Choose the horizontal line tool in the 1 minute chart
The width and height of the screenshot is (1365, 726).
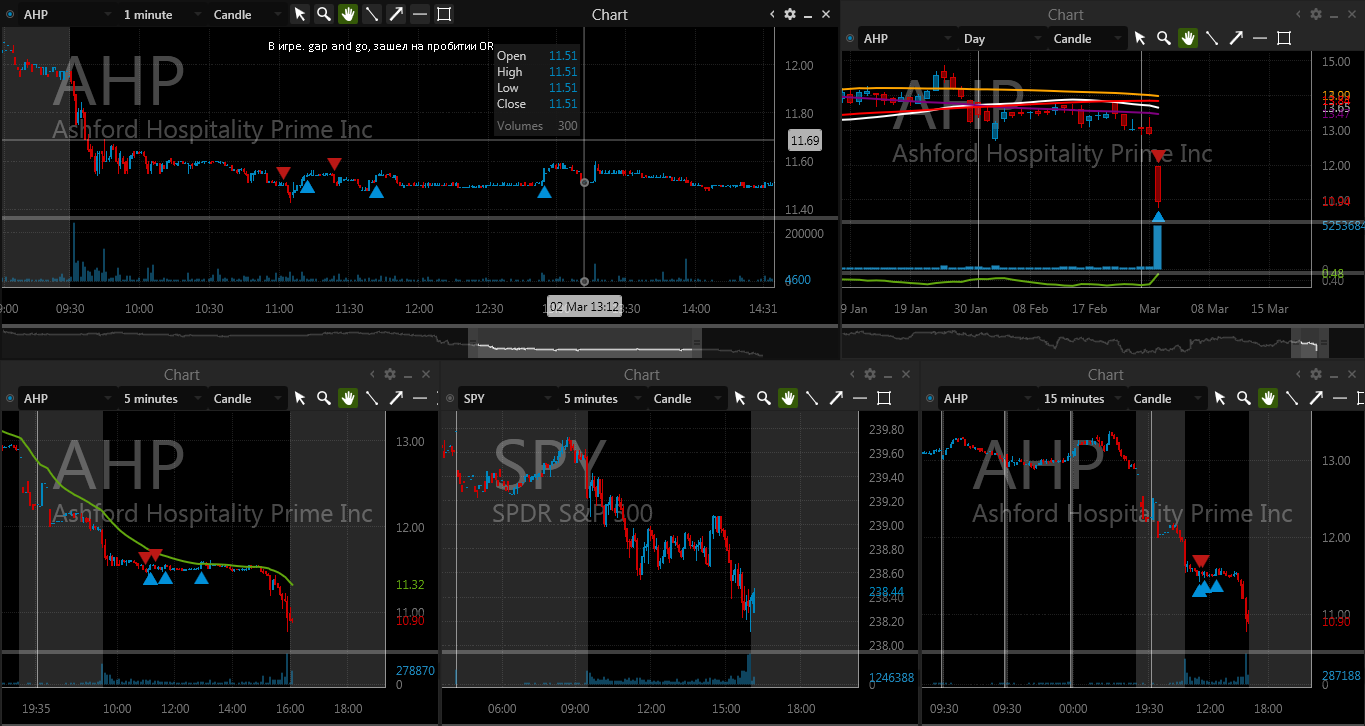tap(420, 14)
